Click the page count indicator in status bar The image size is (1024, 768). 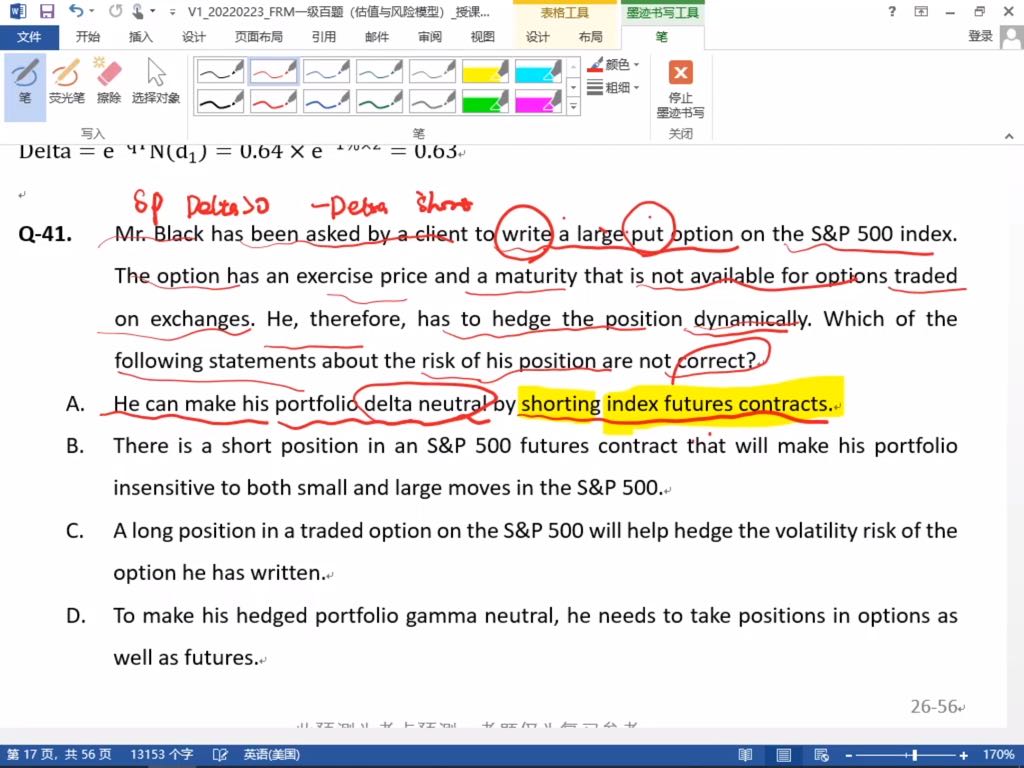(x=60, y=755)
